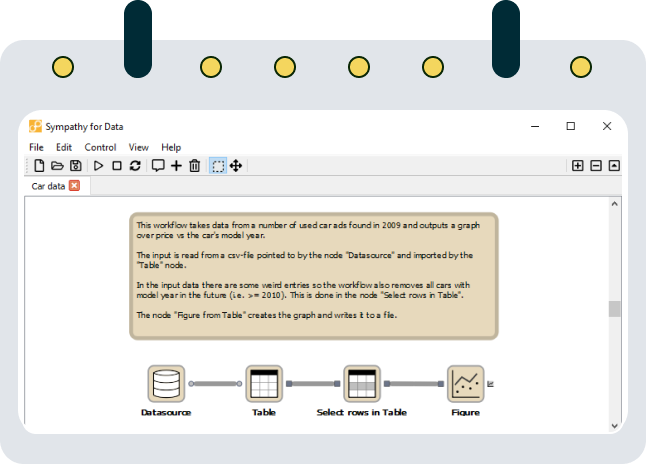The height and width of the screenshot is (464, 646).
Task: Zoom in with the boxed plus icon
Action: tap(578, 166)
